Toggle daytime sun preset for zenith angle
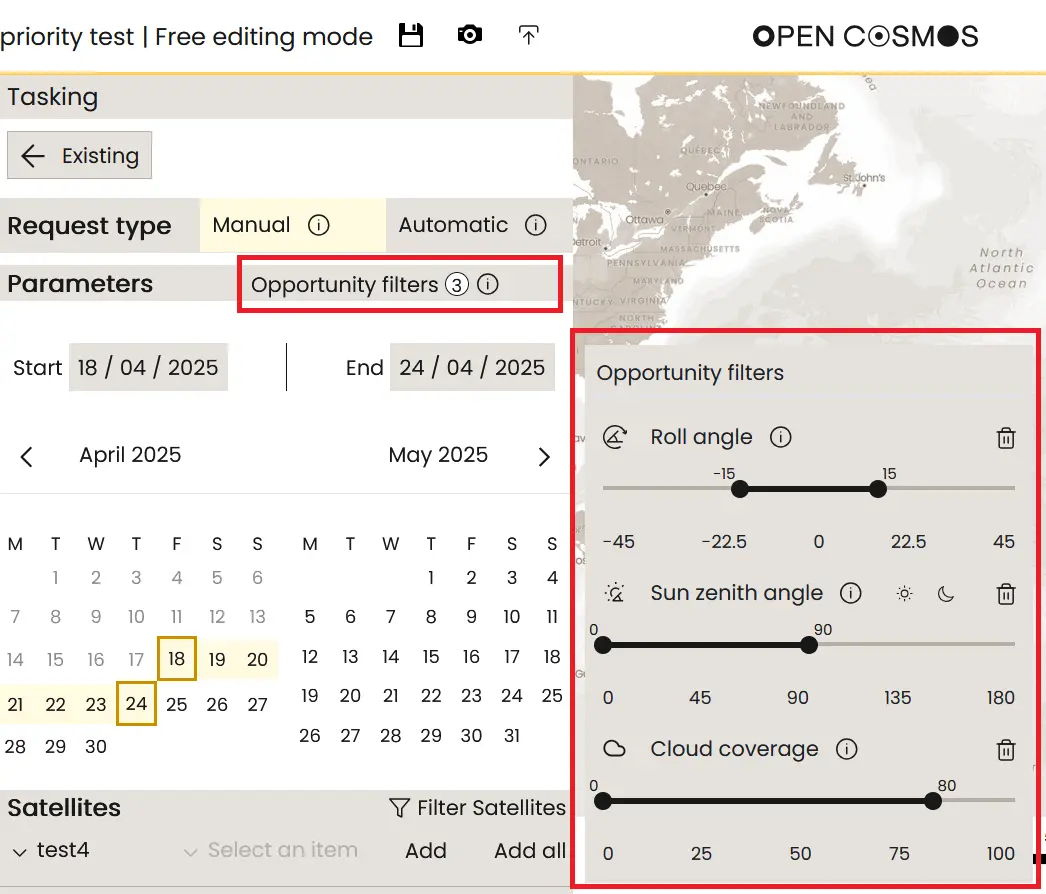The image size is (1046, 894). click(x=904, y=594)
